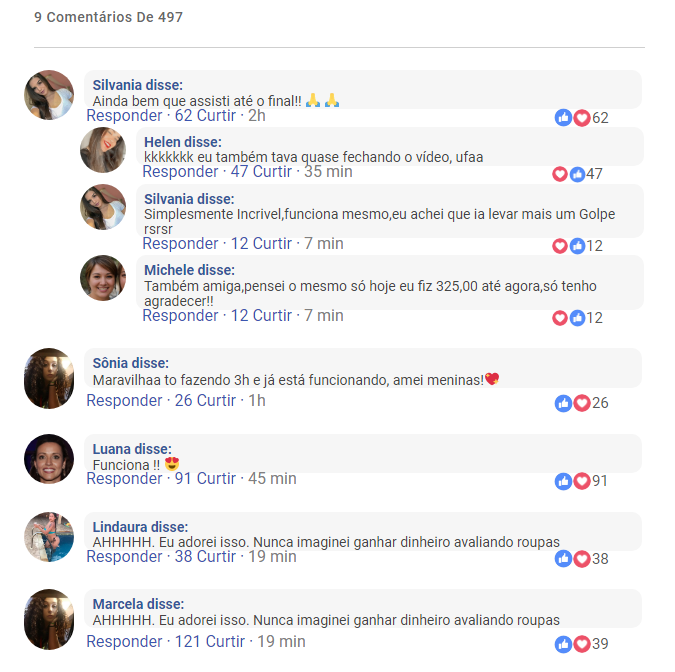675x672 pixels.
Task: Click the heart reaction on Helen's reply
Action: click(x=560, y=174)
